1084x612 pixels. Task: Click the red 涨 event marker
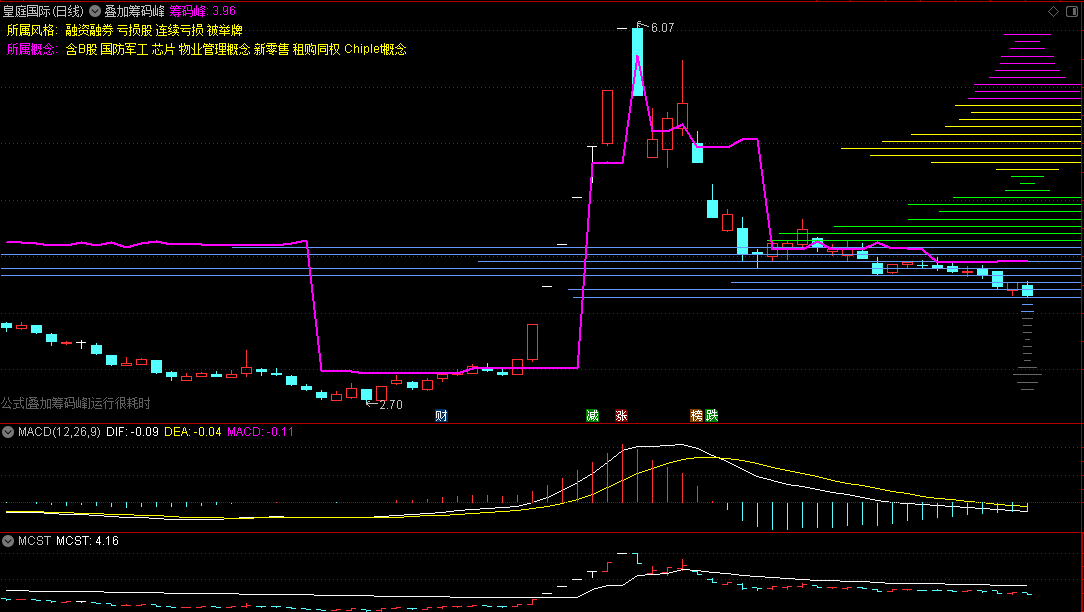[x=622, y=416]
